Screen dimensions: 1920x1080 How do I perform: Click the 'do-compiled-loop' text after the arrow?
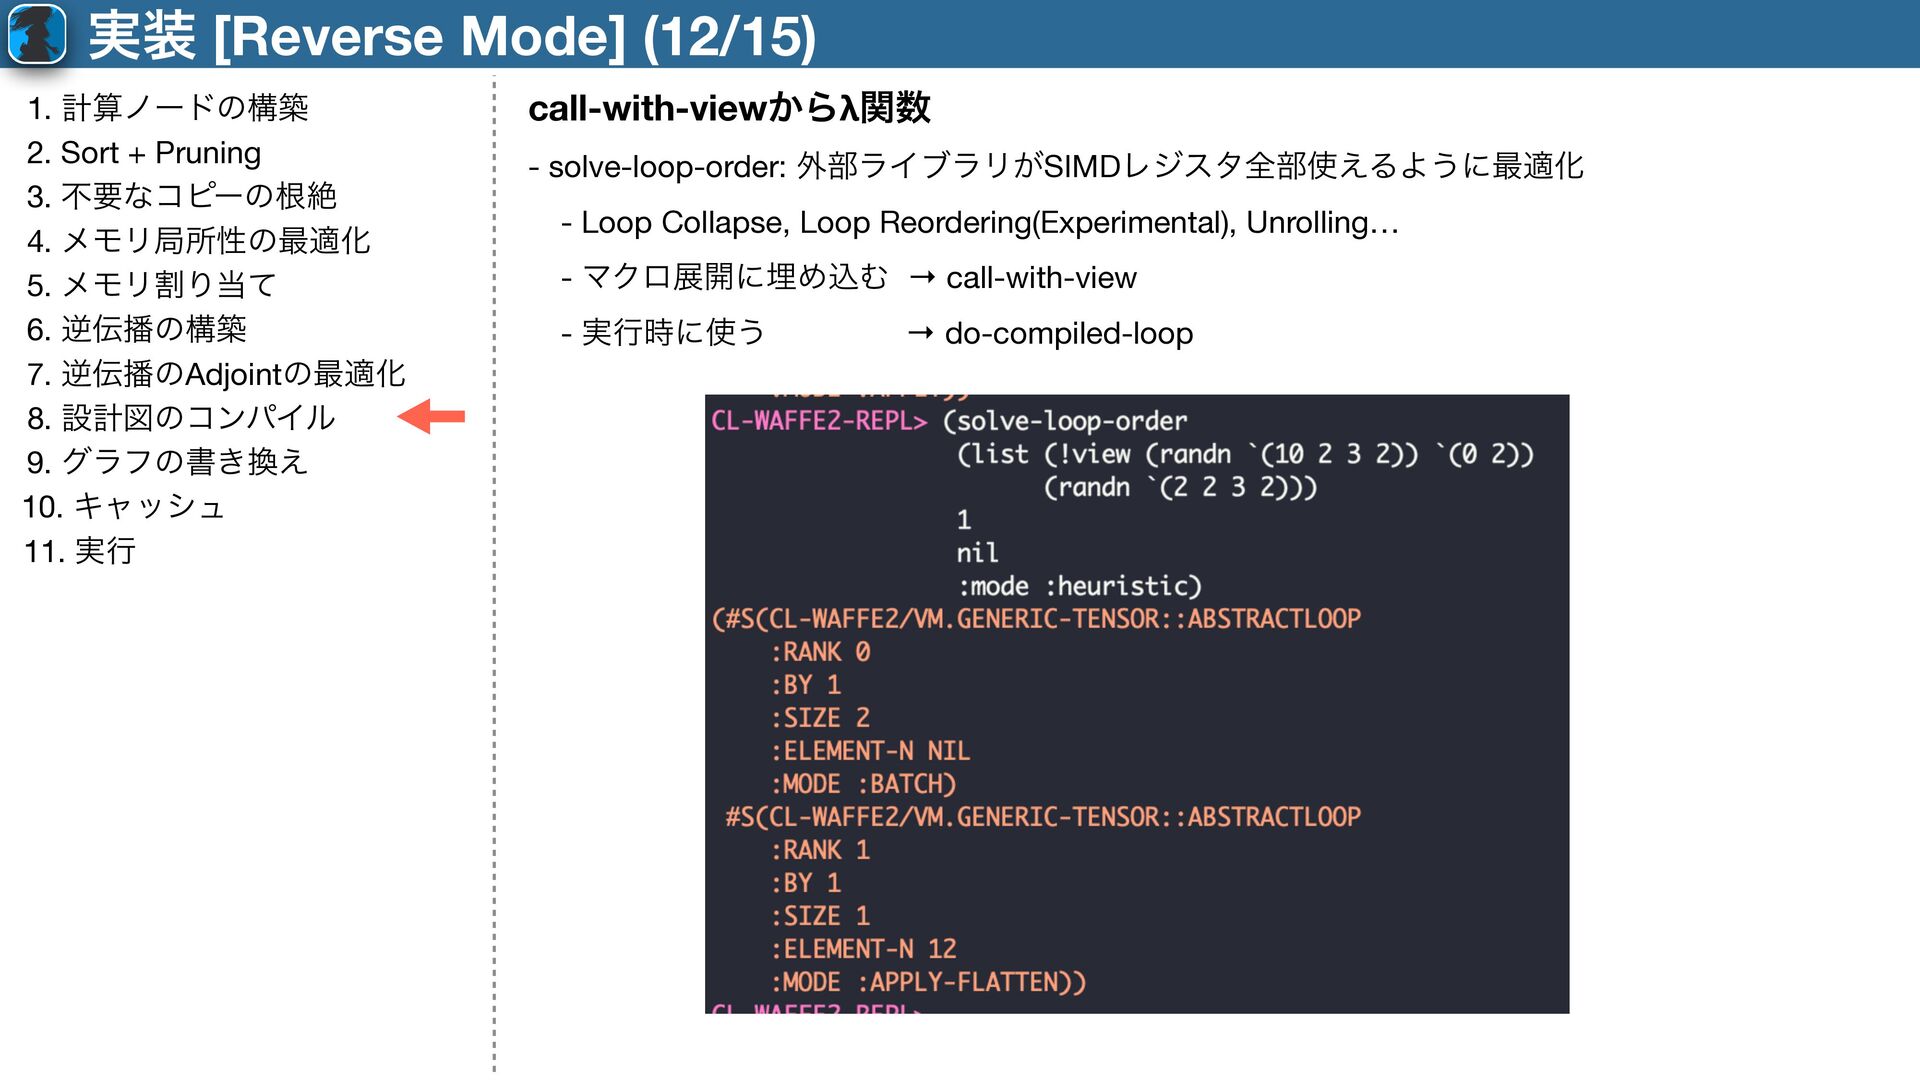[1068, 333]
